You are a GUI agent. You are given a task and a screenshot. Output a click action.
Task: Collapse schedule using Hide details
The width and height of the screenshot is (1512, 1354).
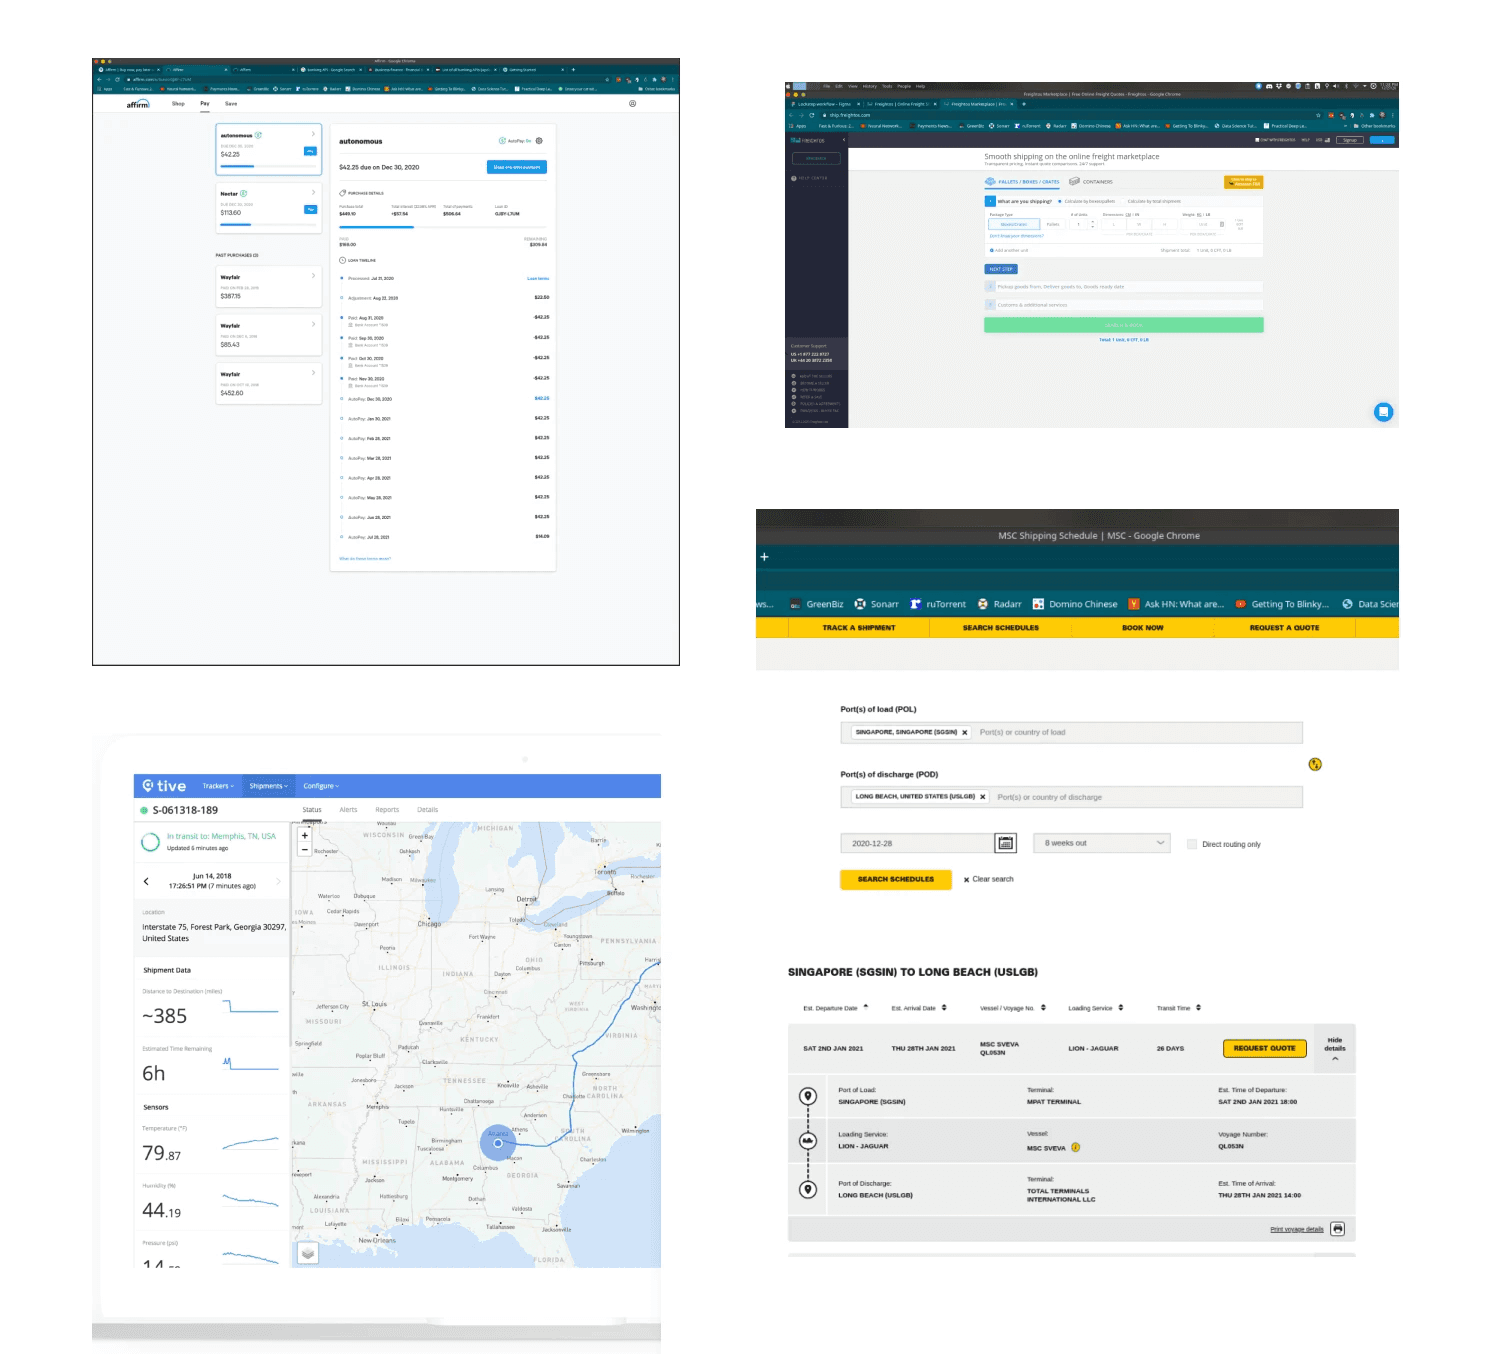(x=1335, y=1048)
